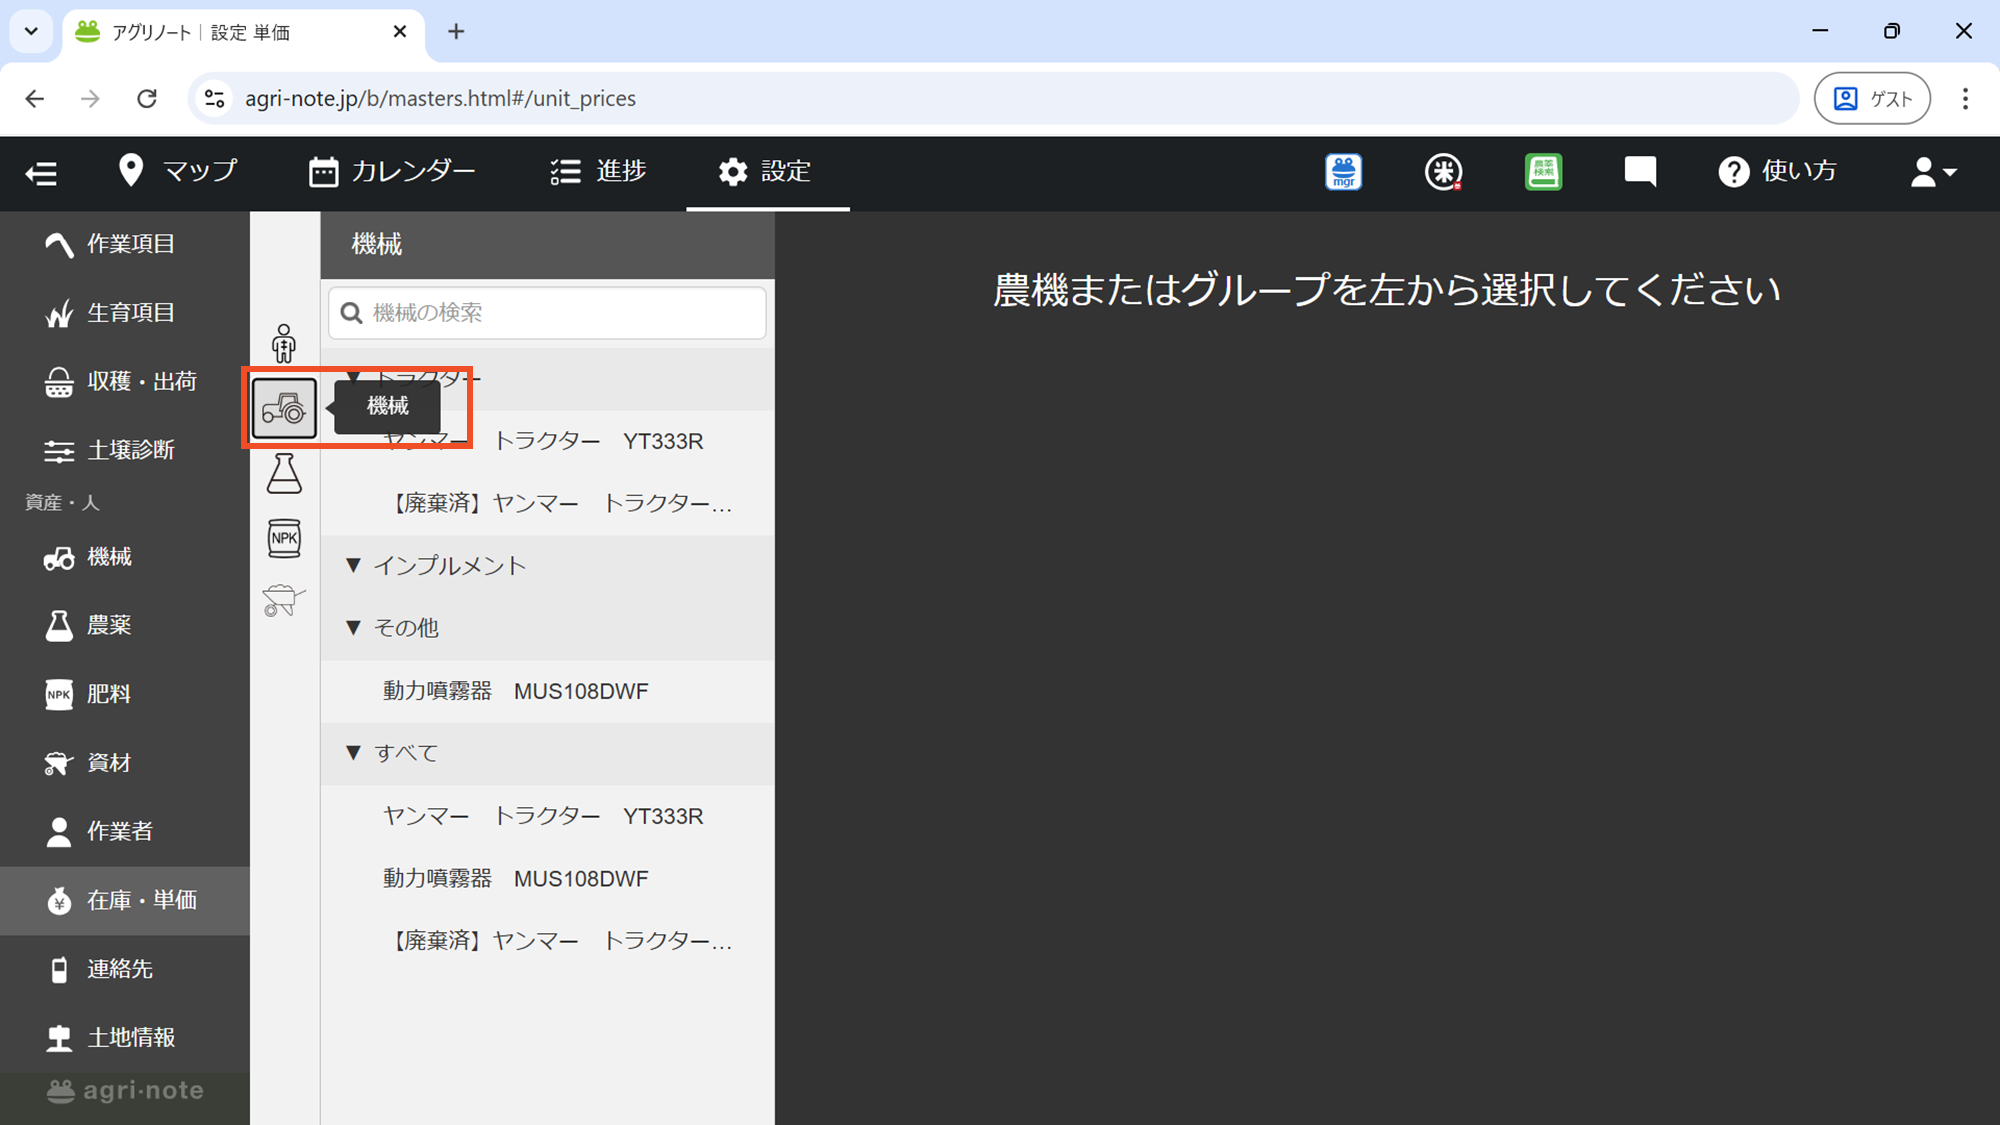
Task: Click the worker person icon in the strip
Action: pos(284,343)
